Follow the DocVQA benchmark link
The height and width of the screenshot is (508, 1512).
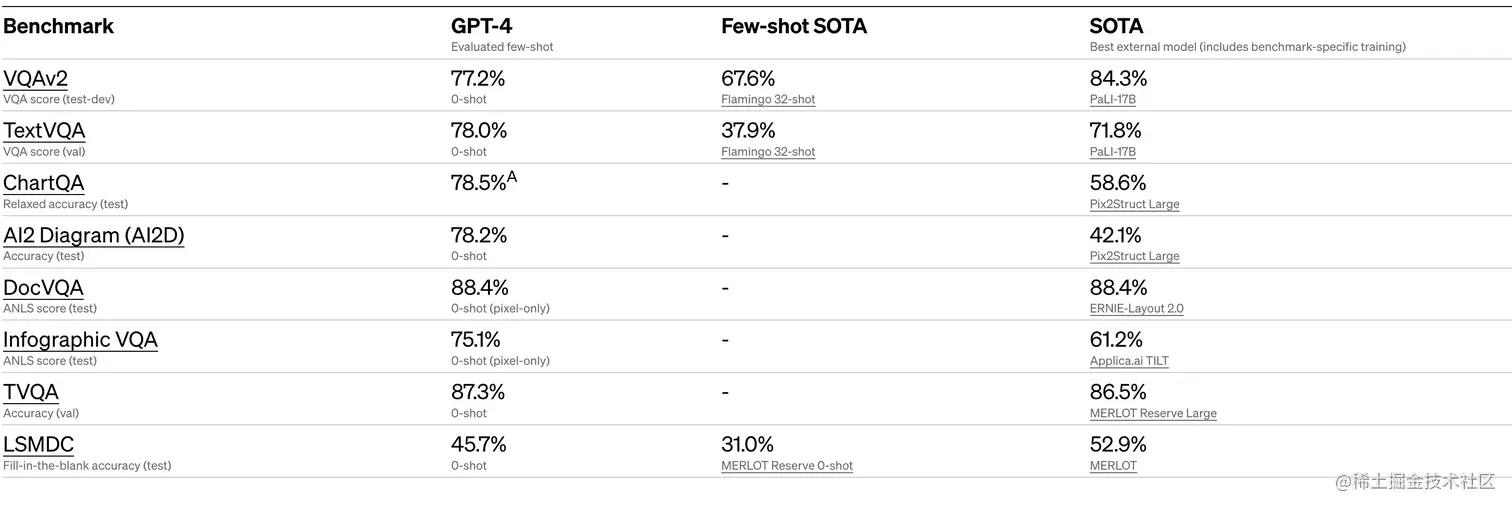pyautogui.click(x=43, y=288)
